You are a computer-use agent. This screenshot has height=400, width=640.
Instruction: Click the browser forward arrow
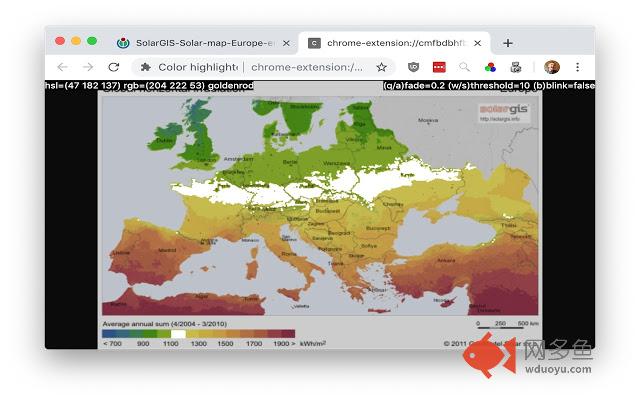tap(88, 67)
